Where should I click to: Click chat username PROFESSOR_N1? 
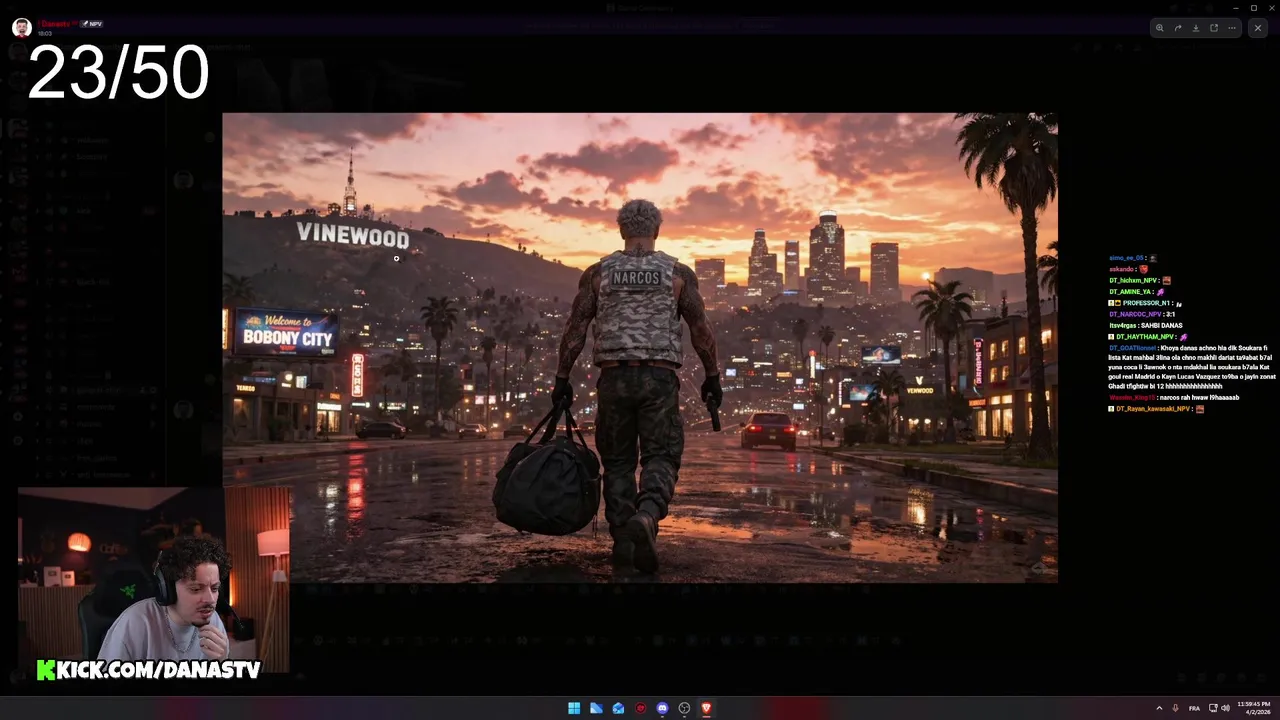click(x=1146, y=303)
